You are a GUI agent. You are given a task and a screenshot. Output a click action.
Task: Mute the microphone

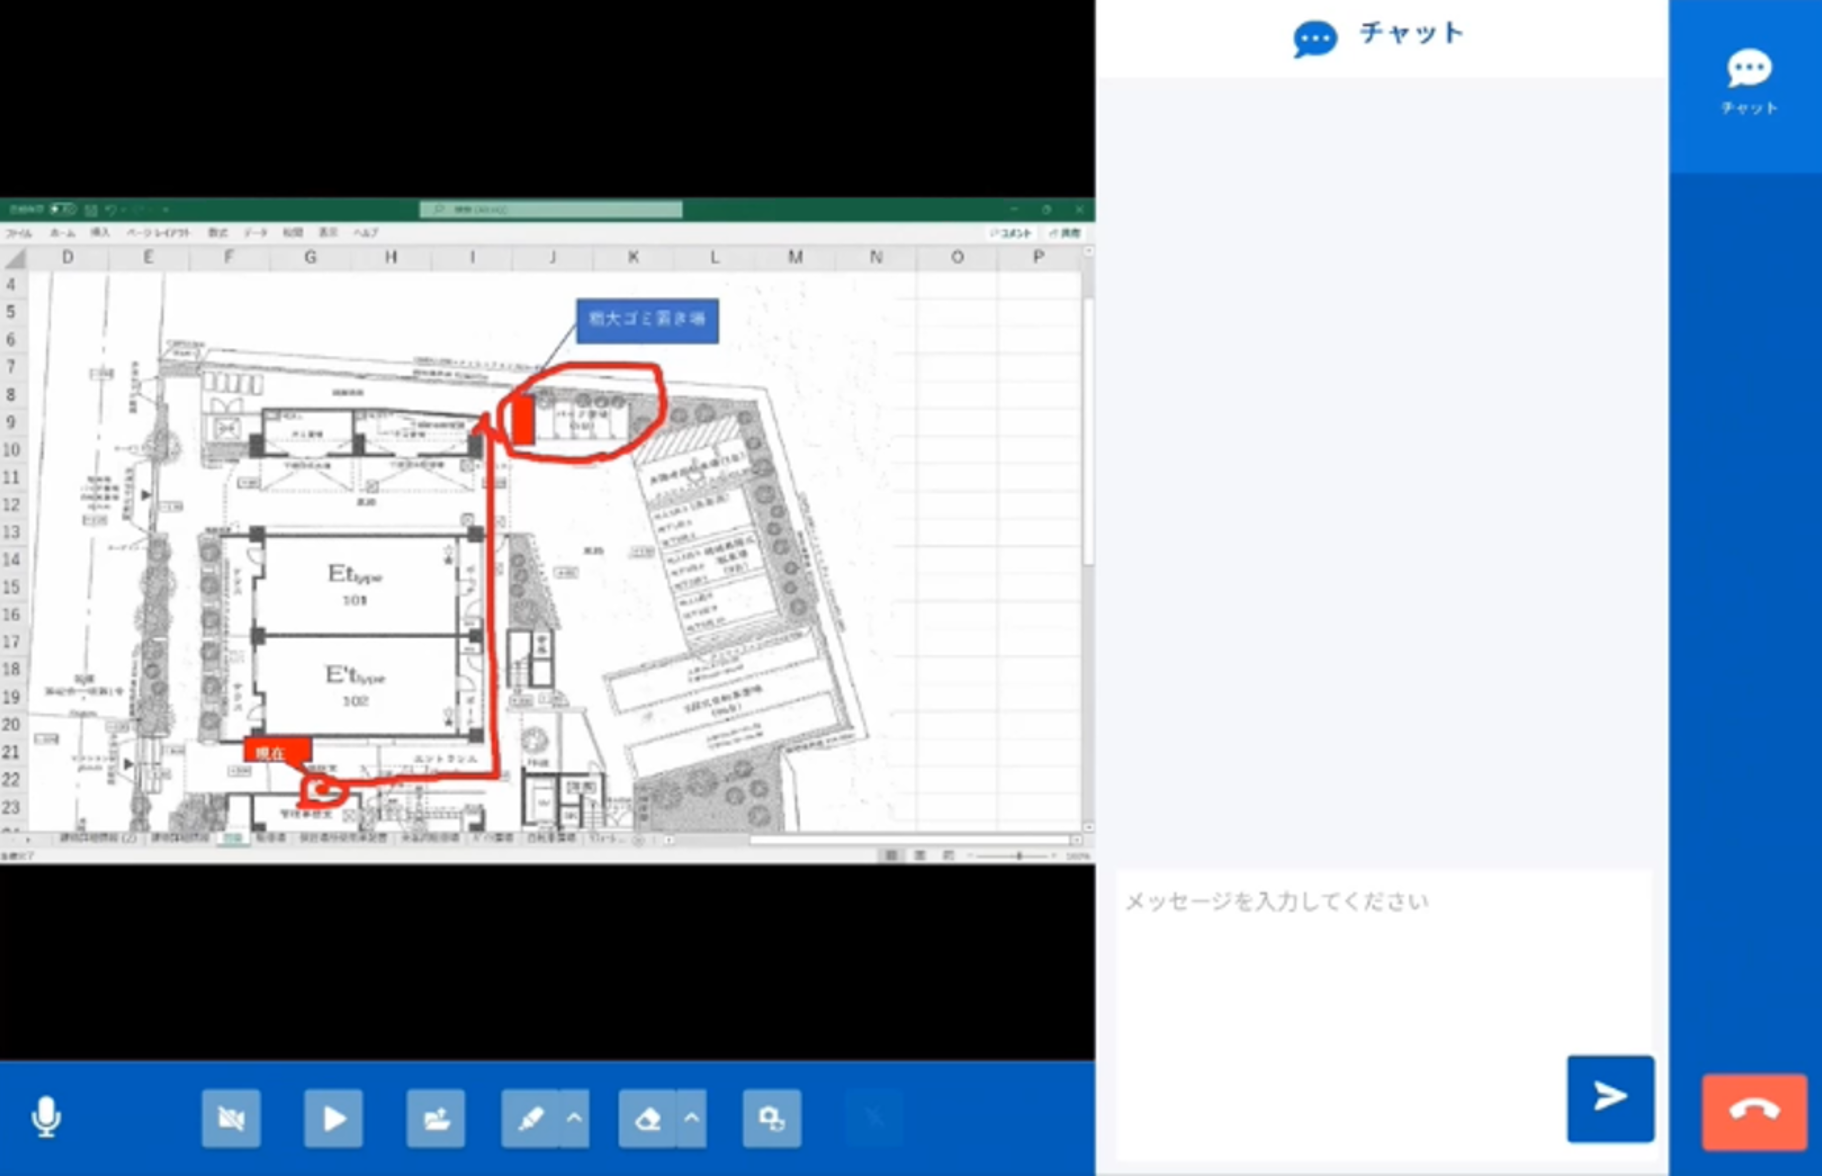click(x=46, y=1117)
